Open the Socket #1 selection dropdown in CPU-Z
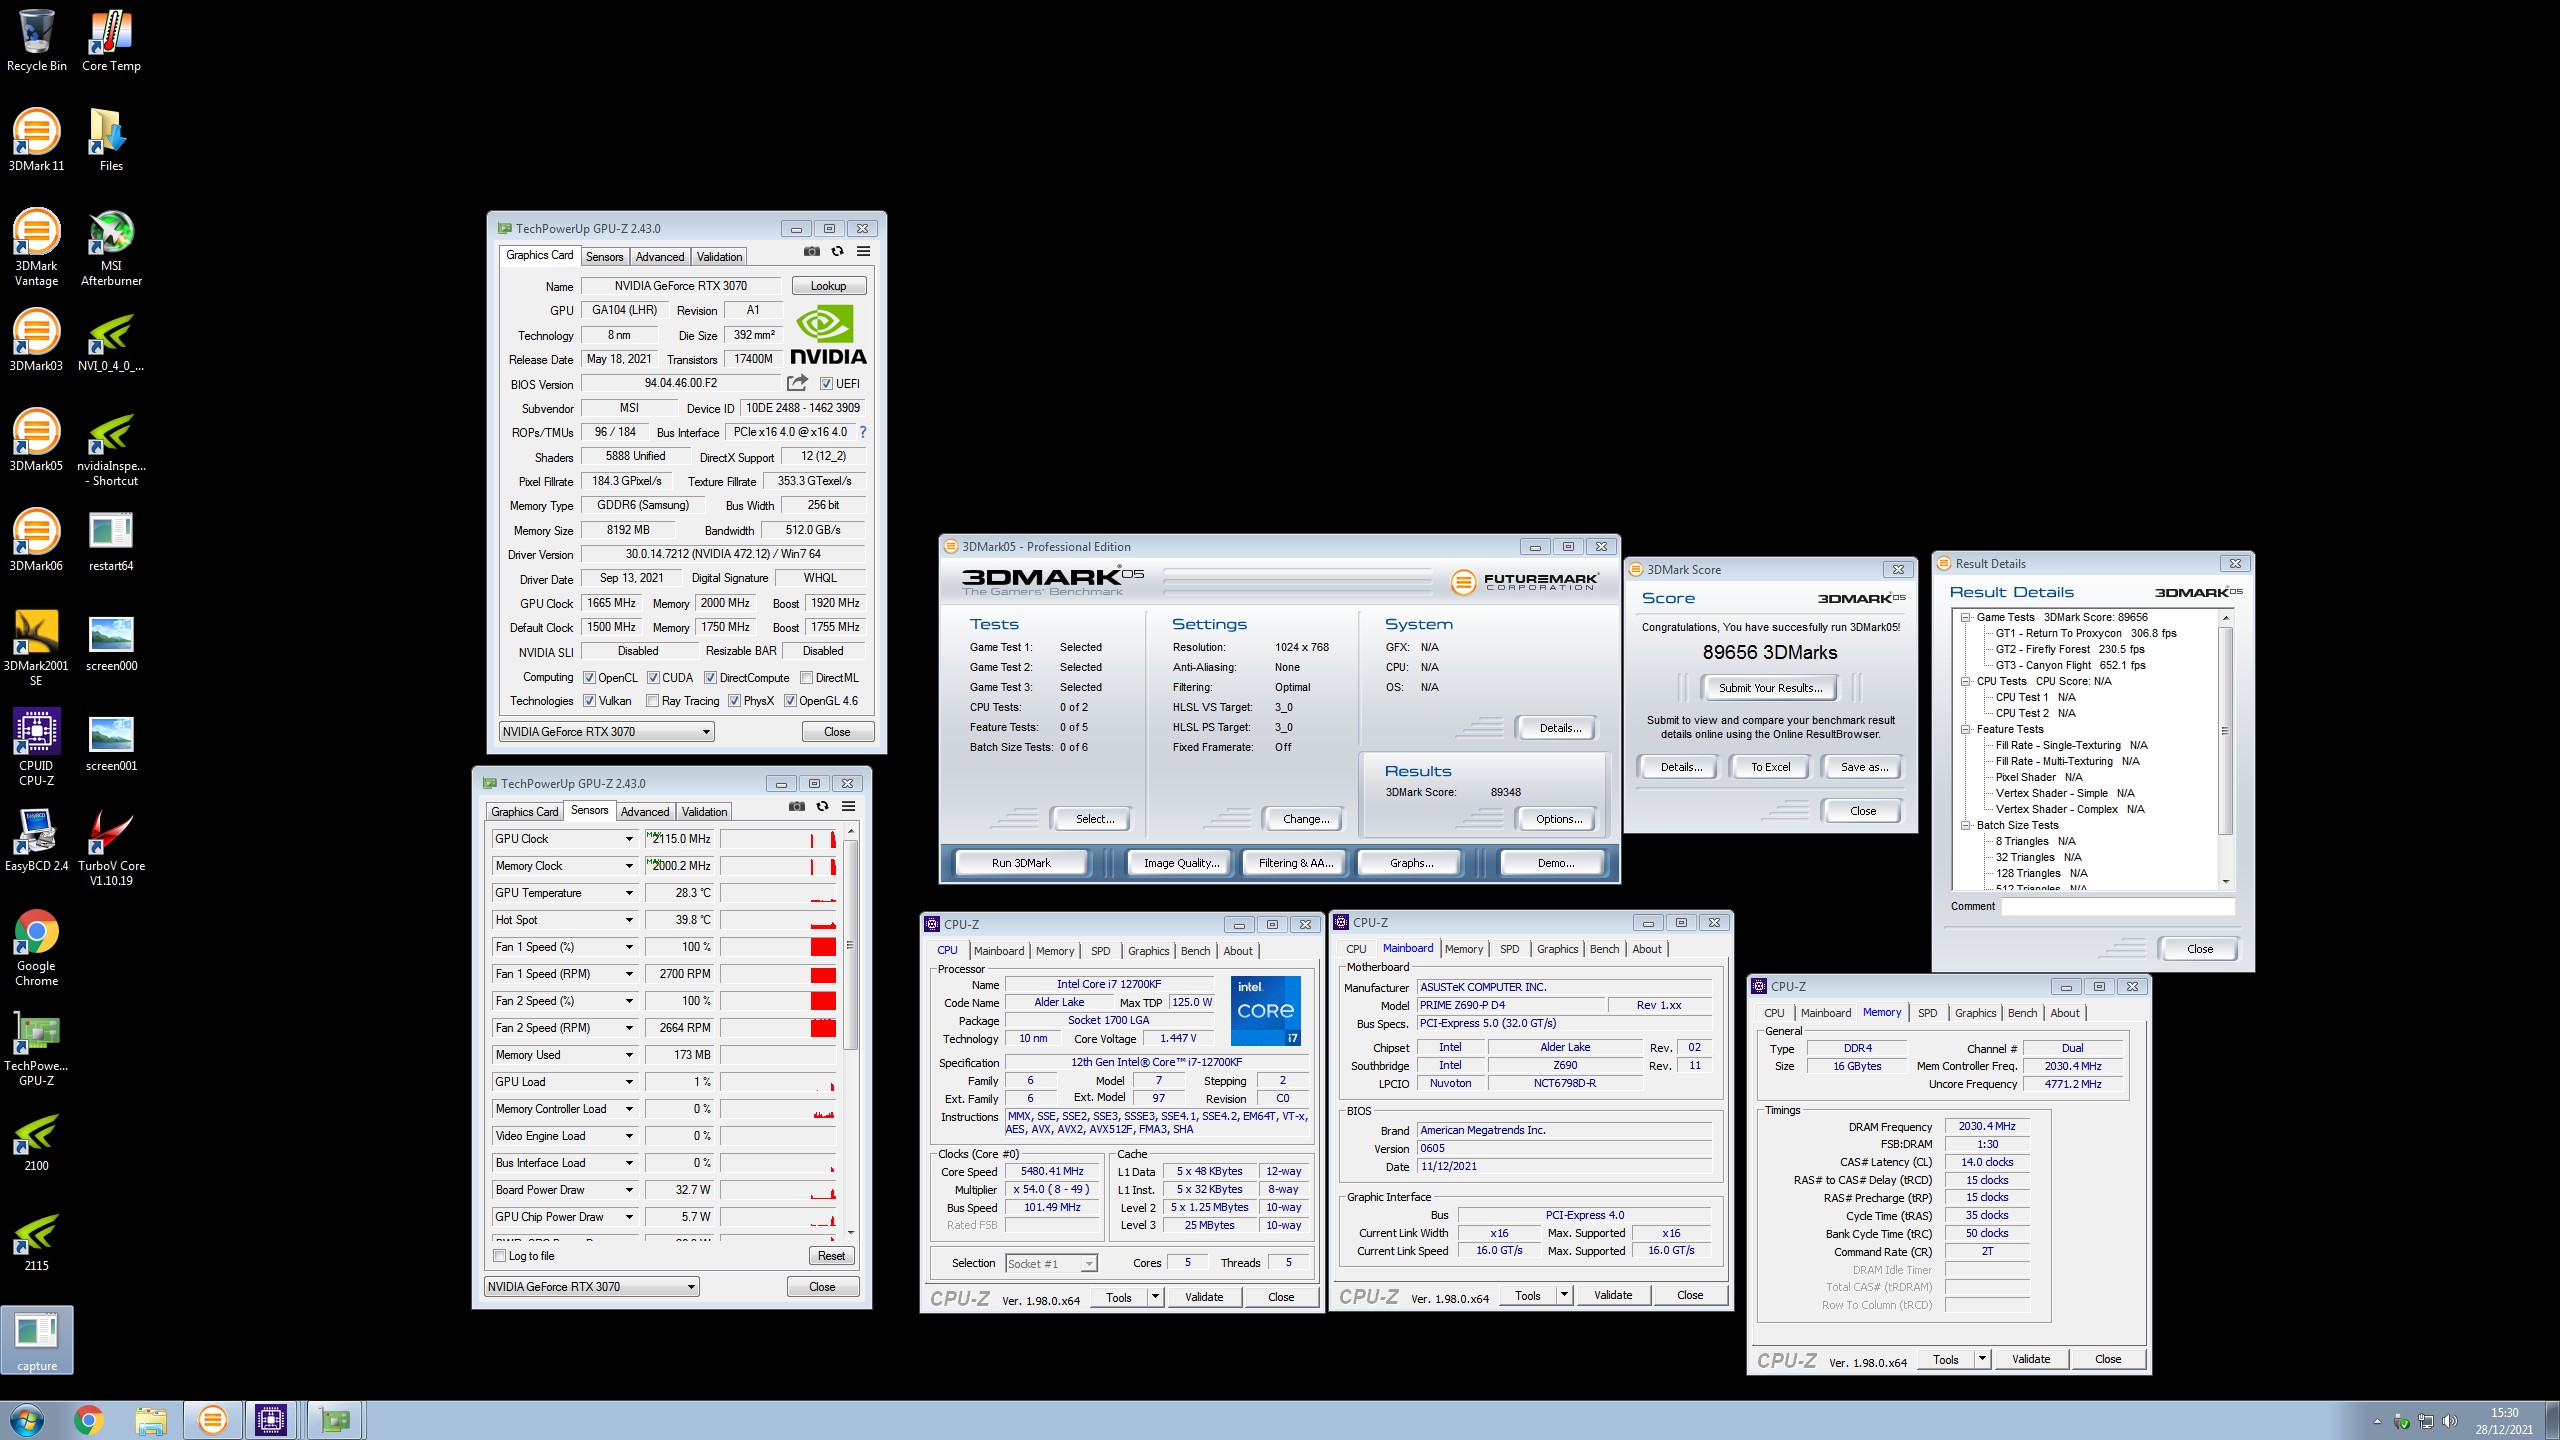Screen dimensions: 2560x1440 click(x=1051, y=1264)
